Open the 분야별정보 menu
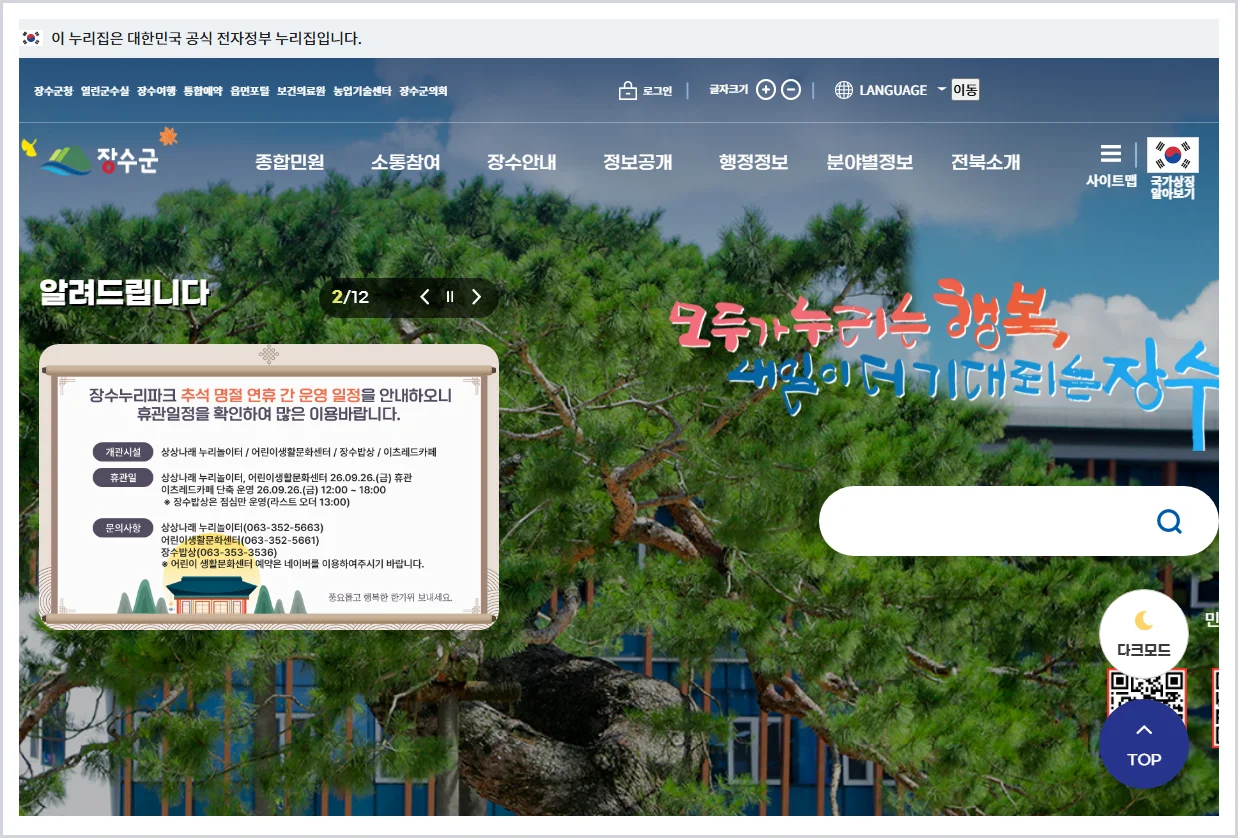1238x838 pixels. pos(870,162)
